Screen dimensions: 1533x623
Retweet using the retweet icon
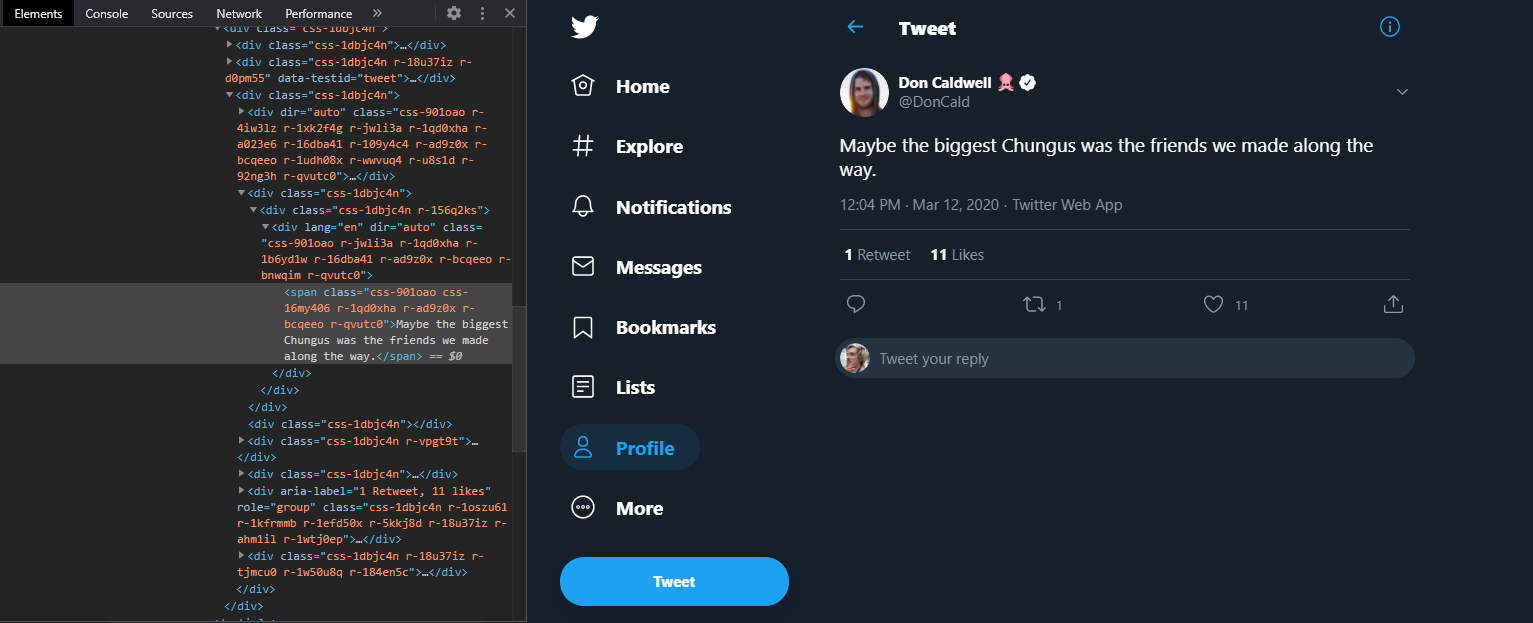(x=1034, y=304)
